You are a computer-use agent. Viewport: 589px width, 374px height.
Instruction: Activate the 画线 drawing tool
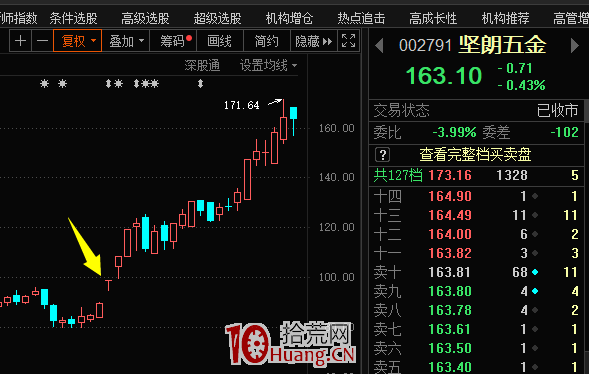[220, 41]
